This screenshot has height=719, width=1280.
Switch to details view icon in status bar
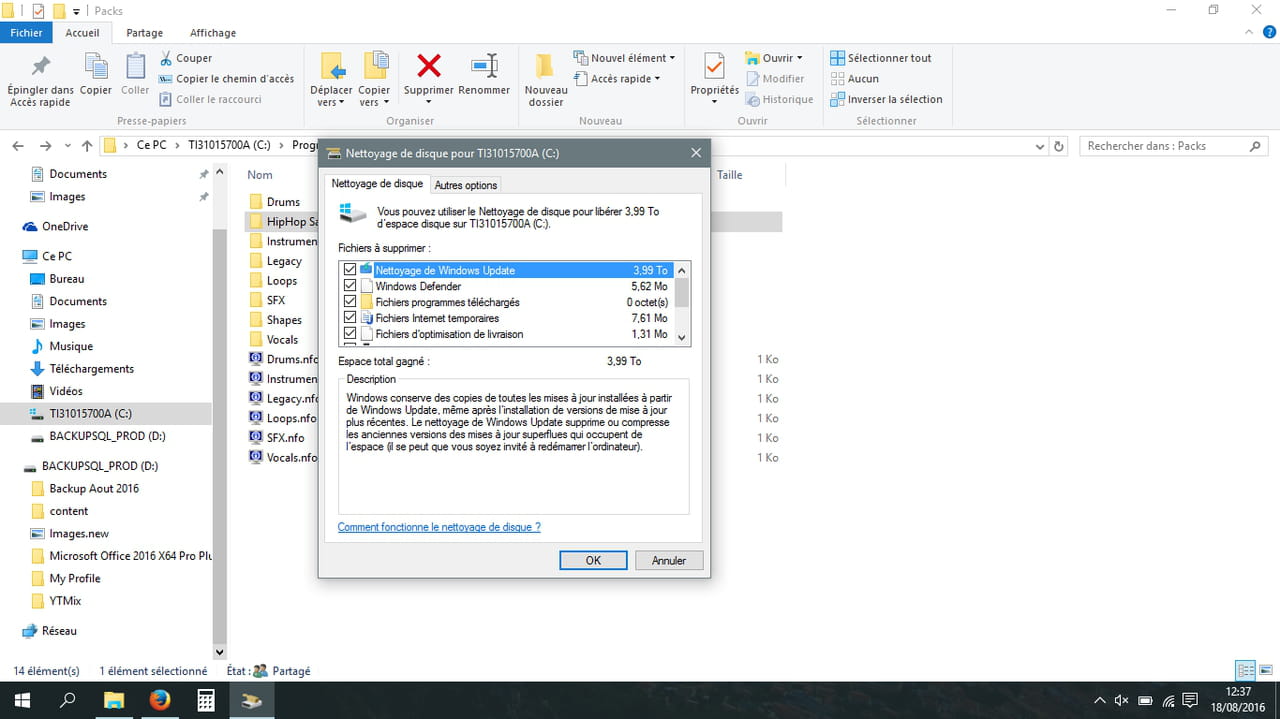1245,670
